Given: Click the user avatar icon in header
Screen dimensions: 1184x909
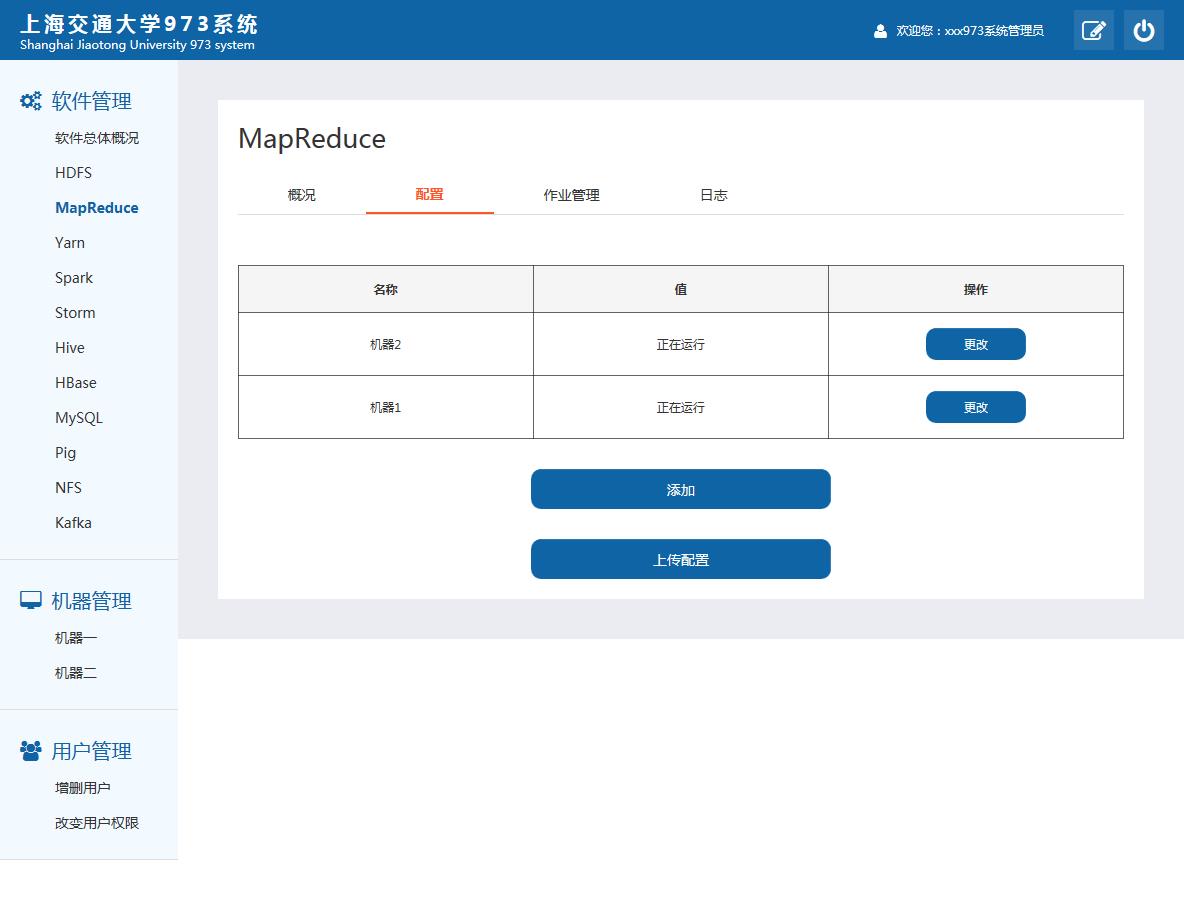Looking at the screenshot, I should point(880,31).
